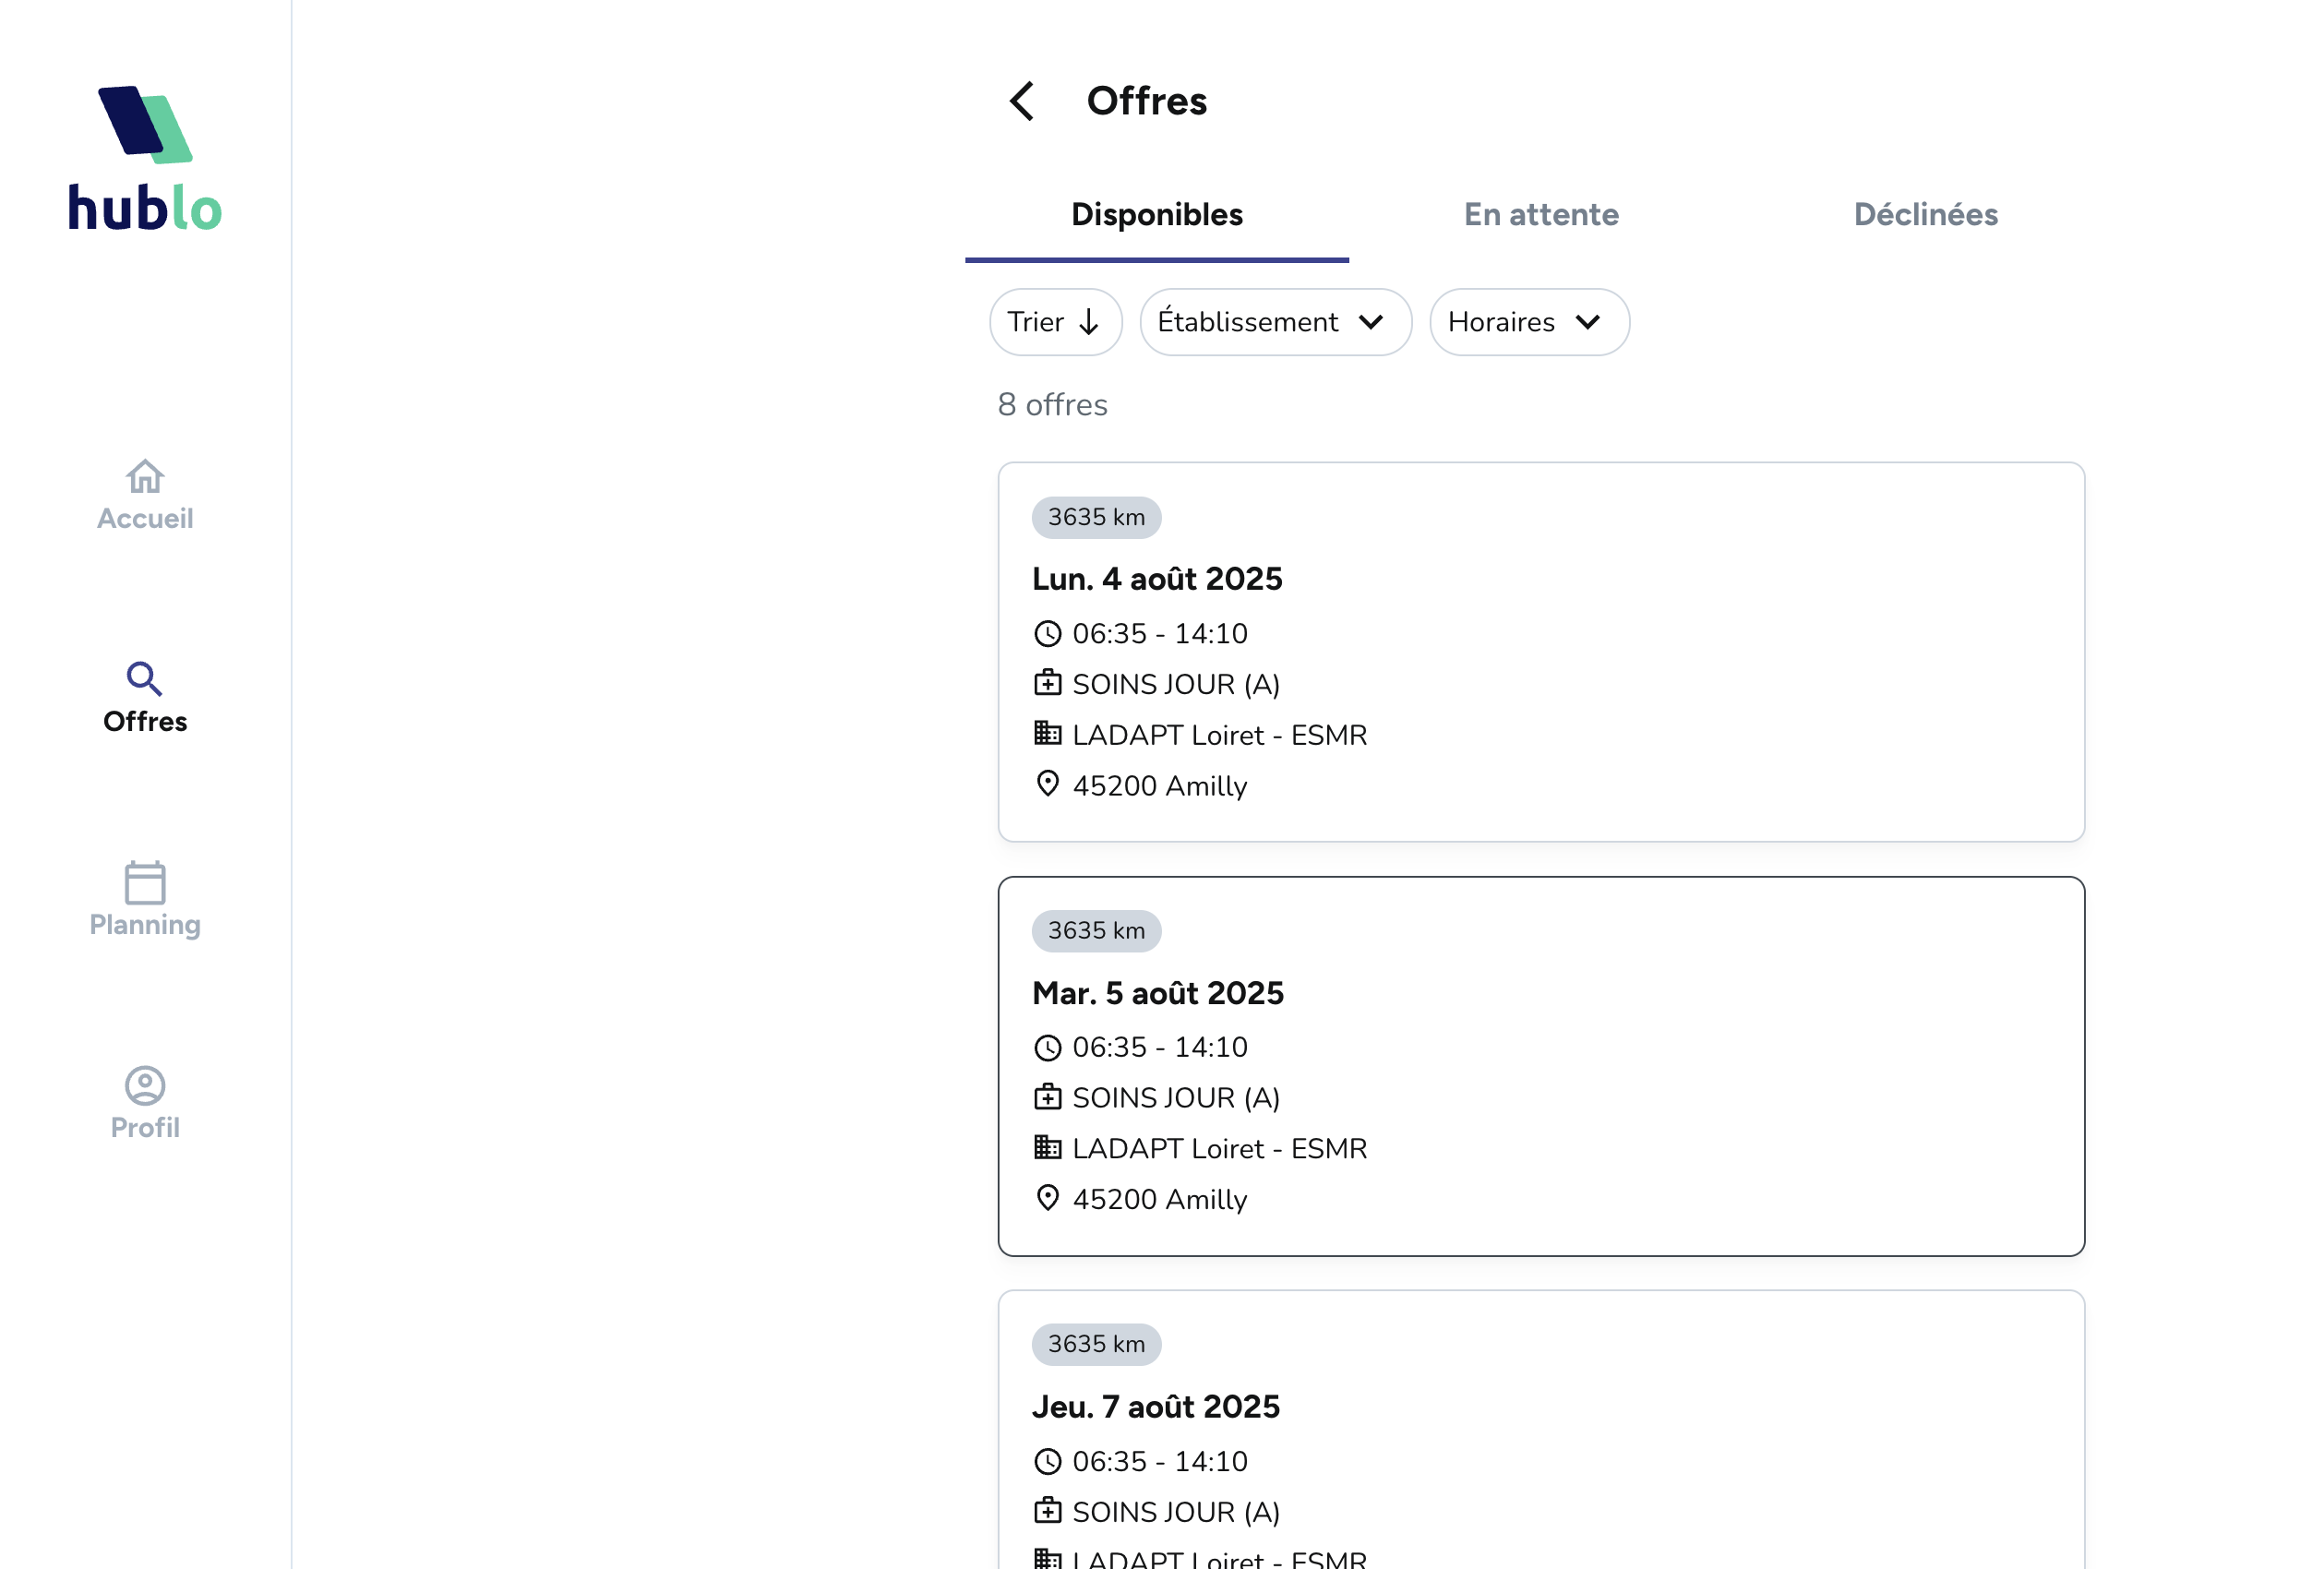Click the 3635 km badge on first offer
This screenshot has width=2324, height=1569.
pos(1096,517)
